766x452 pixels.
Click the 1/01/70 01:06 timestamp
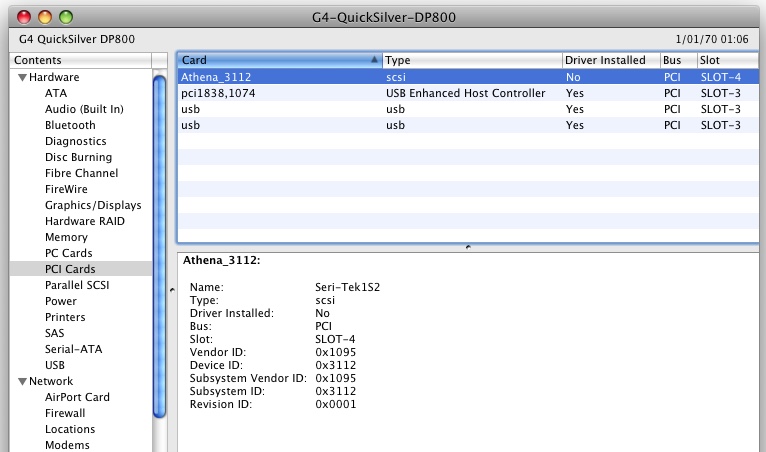[712, 39]
